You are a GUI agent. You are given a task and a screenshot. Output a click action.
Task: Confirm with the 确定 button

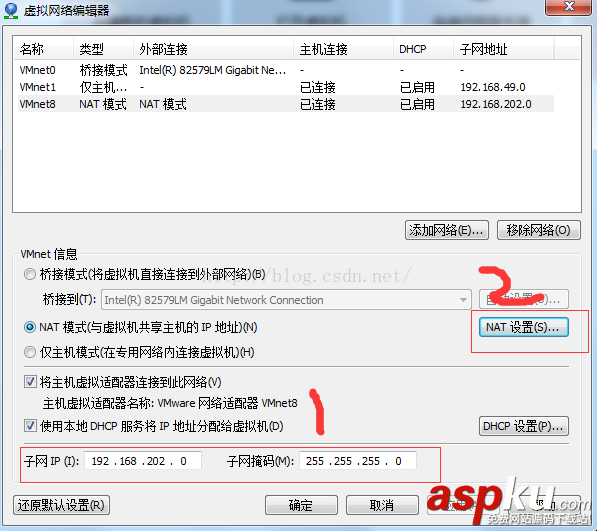(x=301, y=505)
